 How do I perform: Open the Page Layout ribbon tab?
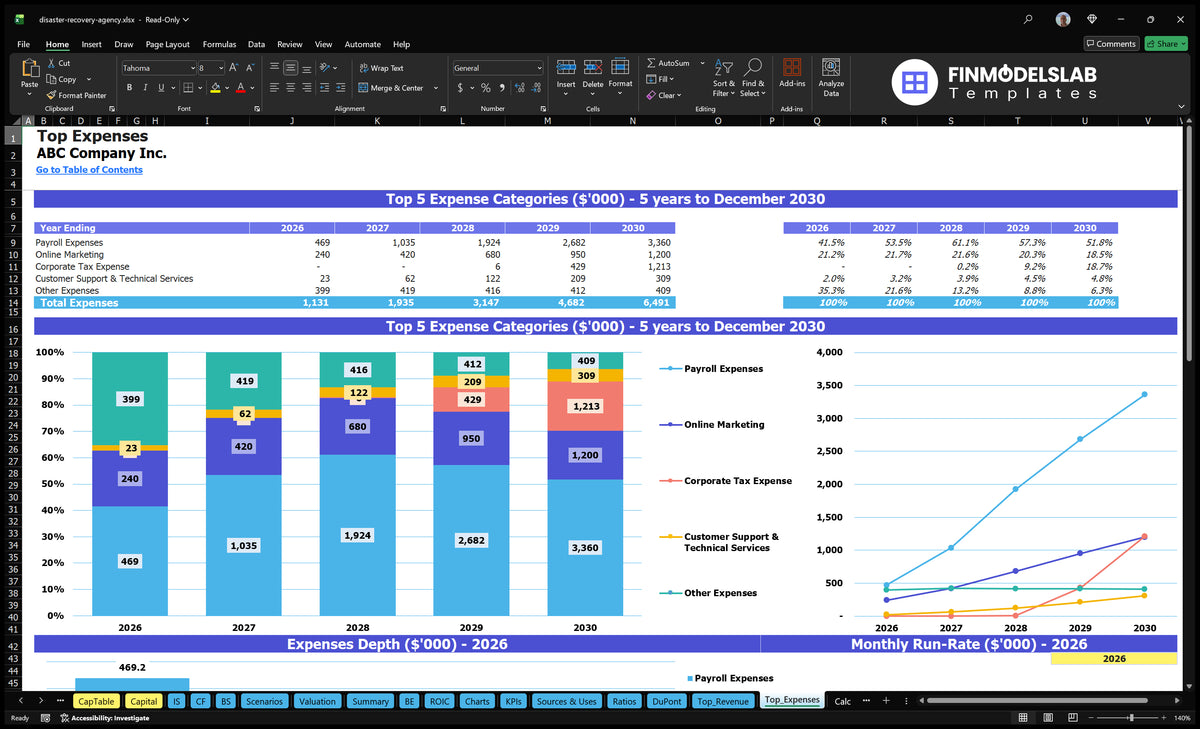(x=167, y=44)
